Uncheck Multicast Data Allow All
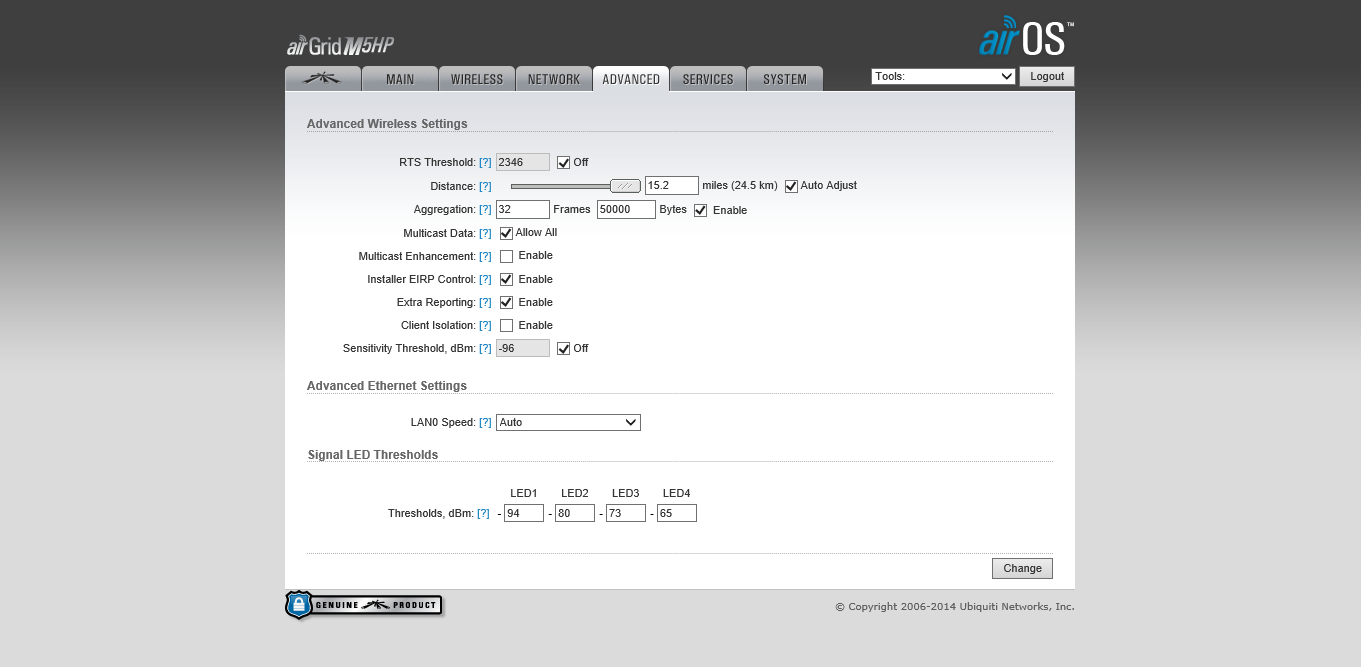 tap(506, 233)
